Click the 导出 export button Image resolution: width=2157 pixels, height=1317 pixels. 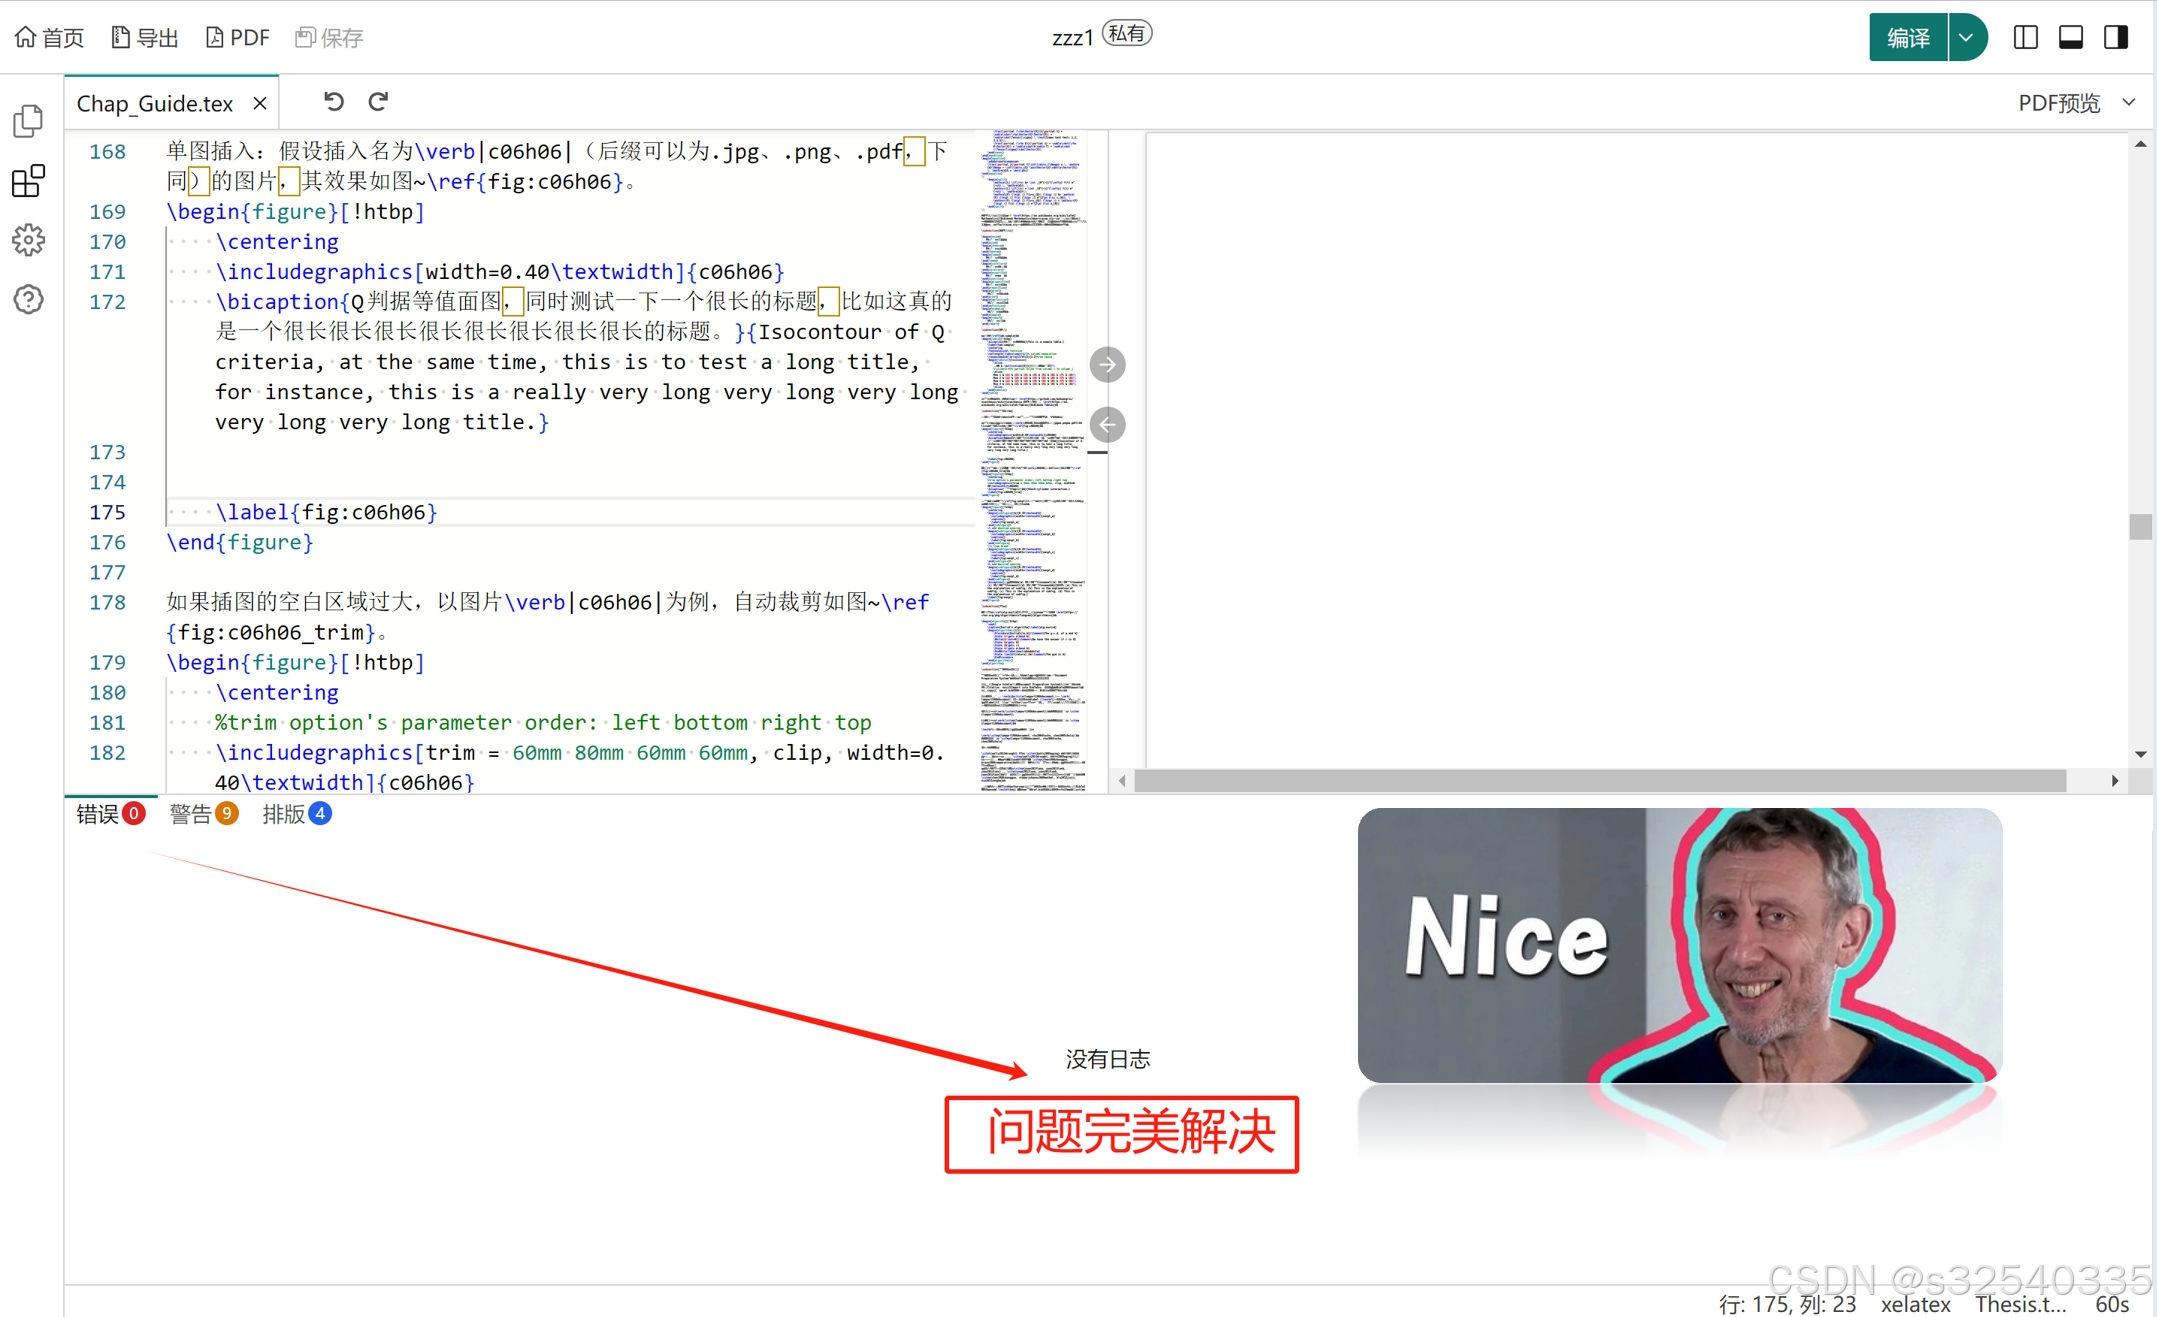(x=145, y=38)
